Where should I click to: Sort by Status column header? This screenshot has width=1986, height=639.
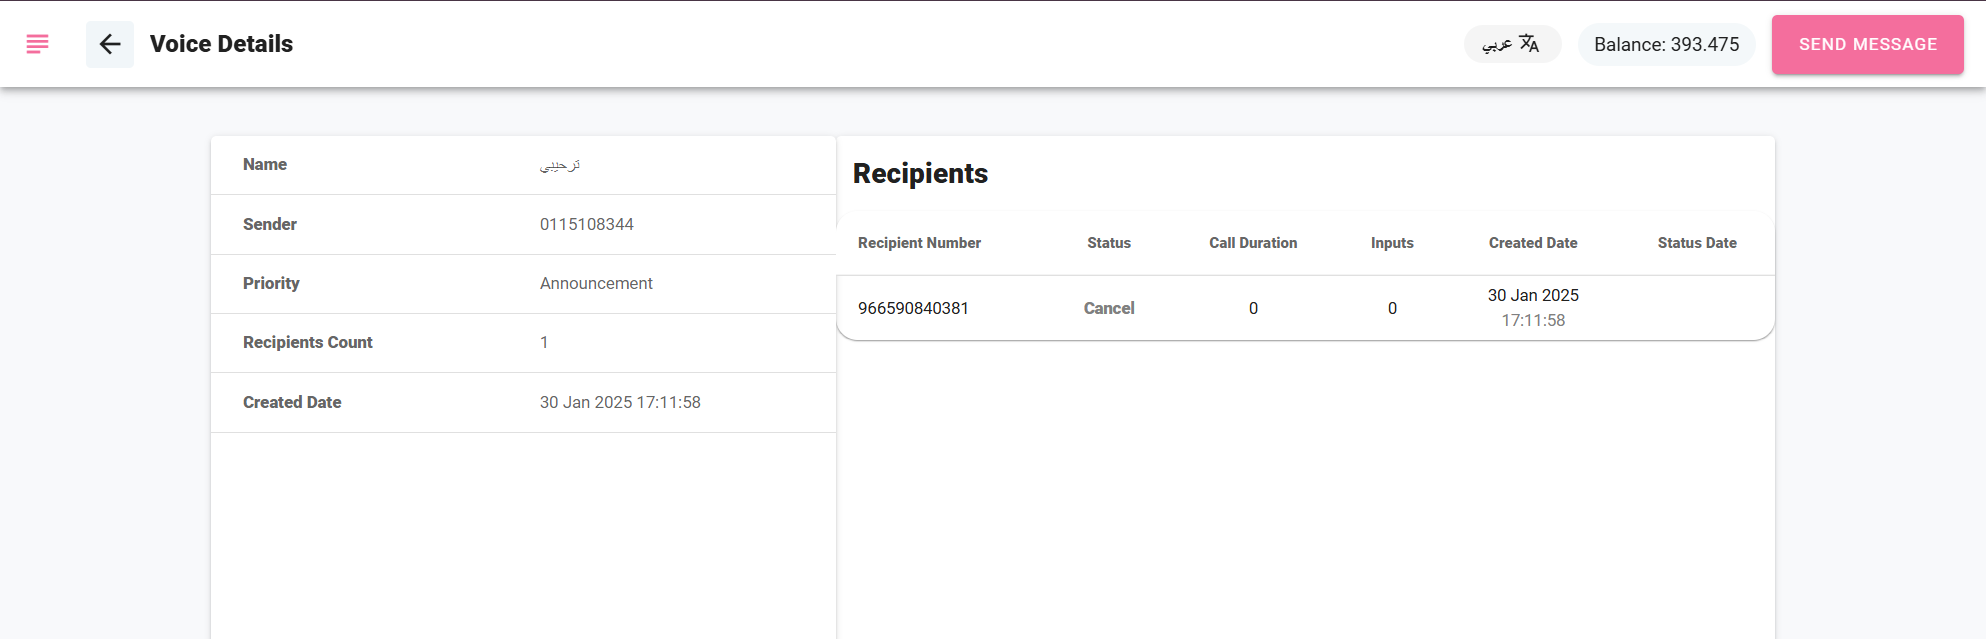[x=1109, y=243]
